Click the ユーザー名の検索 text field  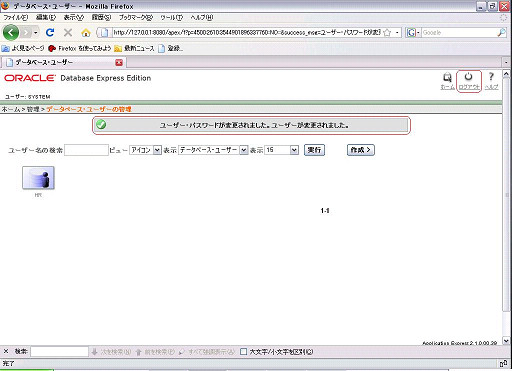pos(86,150)
